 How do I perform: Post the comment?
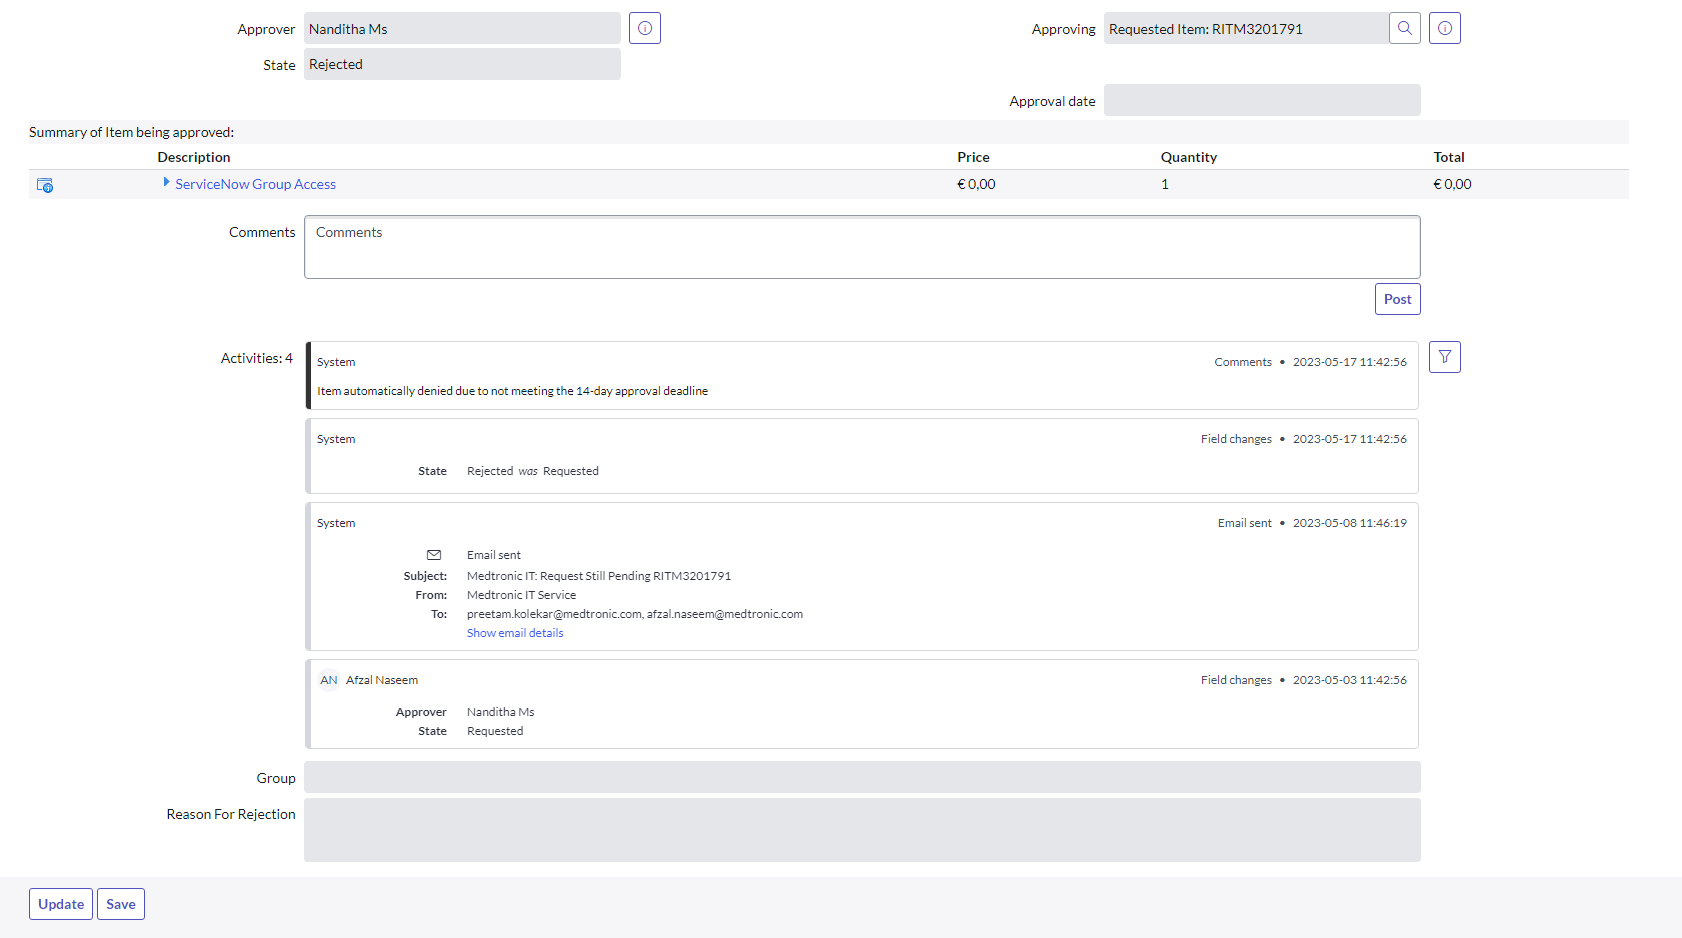click(x=1397, y=299)
